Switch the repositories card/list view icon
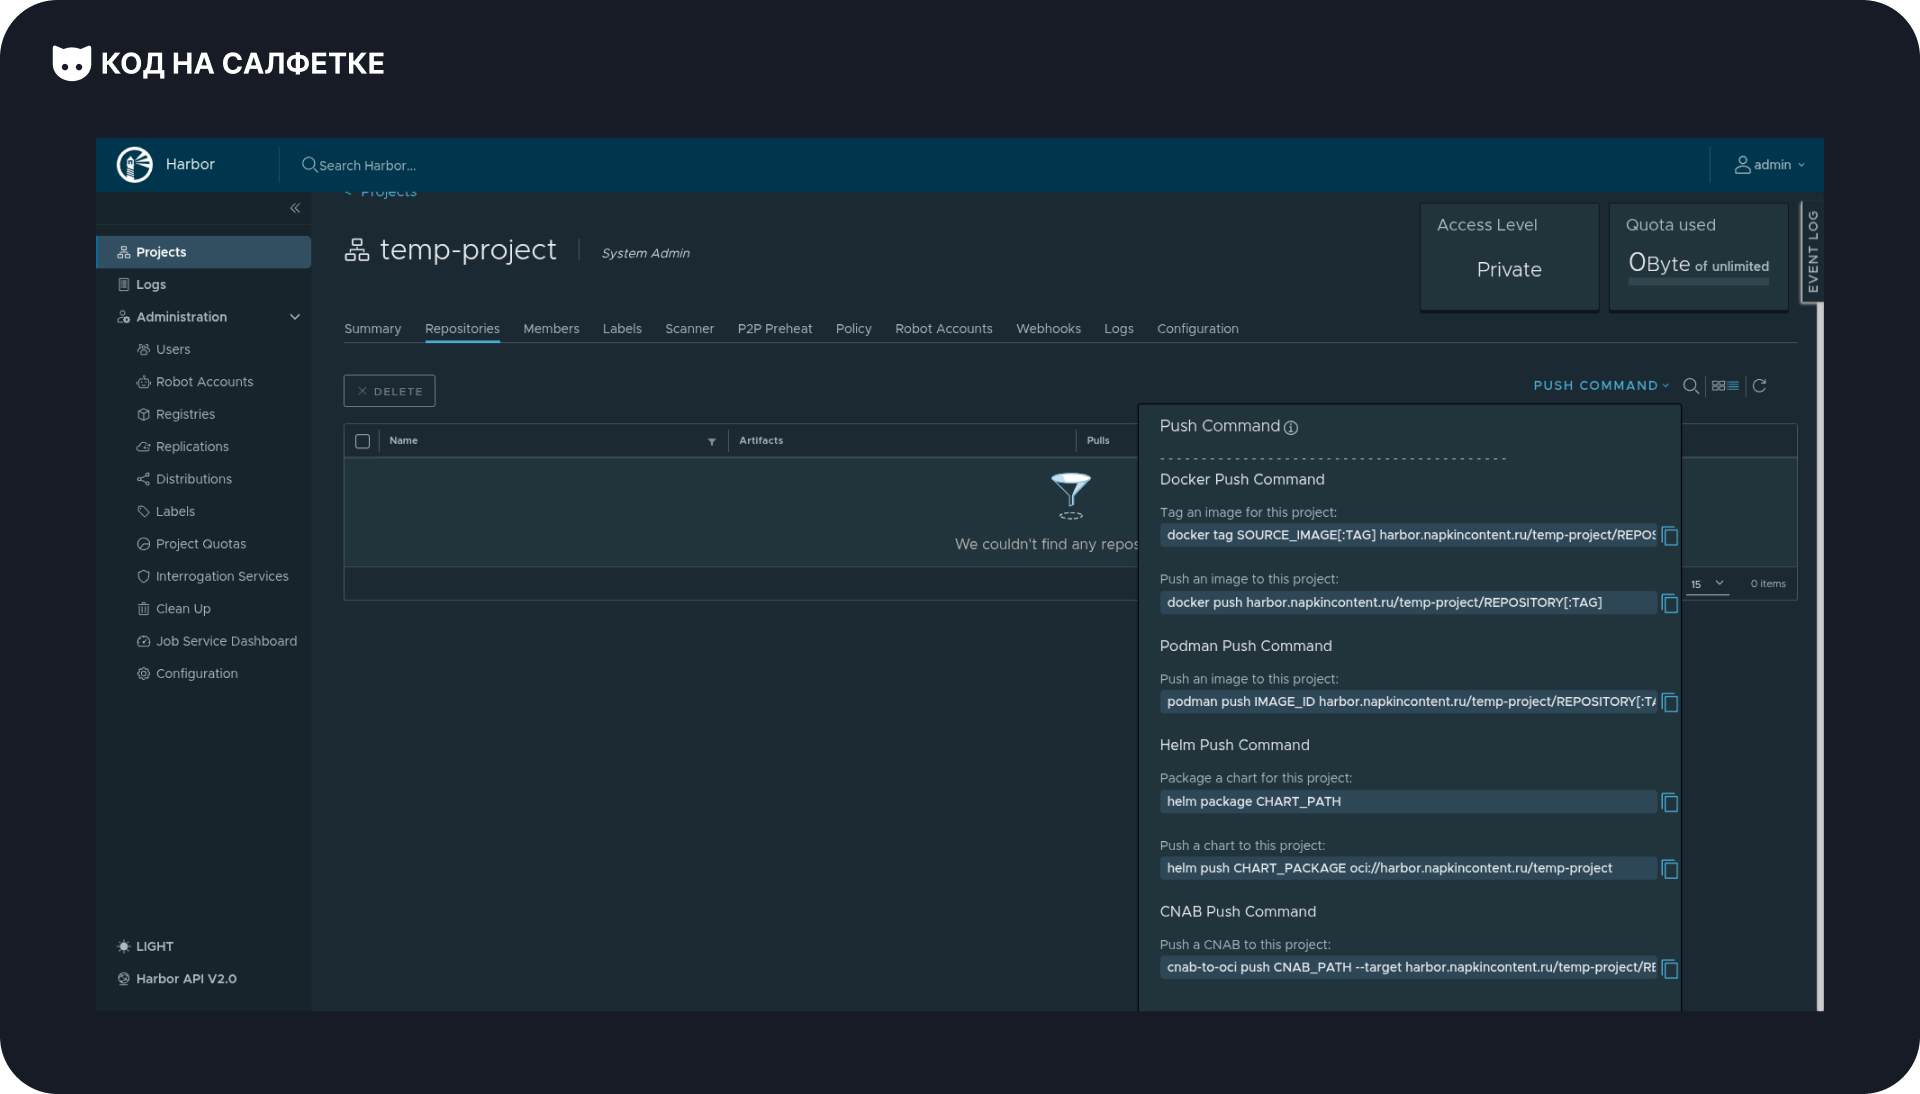 tap(1725, 385)
